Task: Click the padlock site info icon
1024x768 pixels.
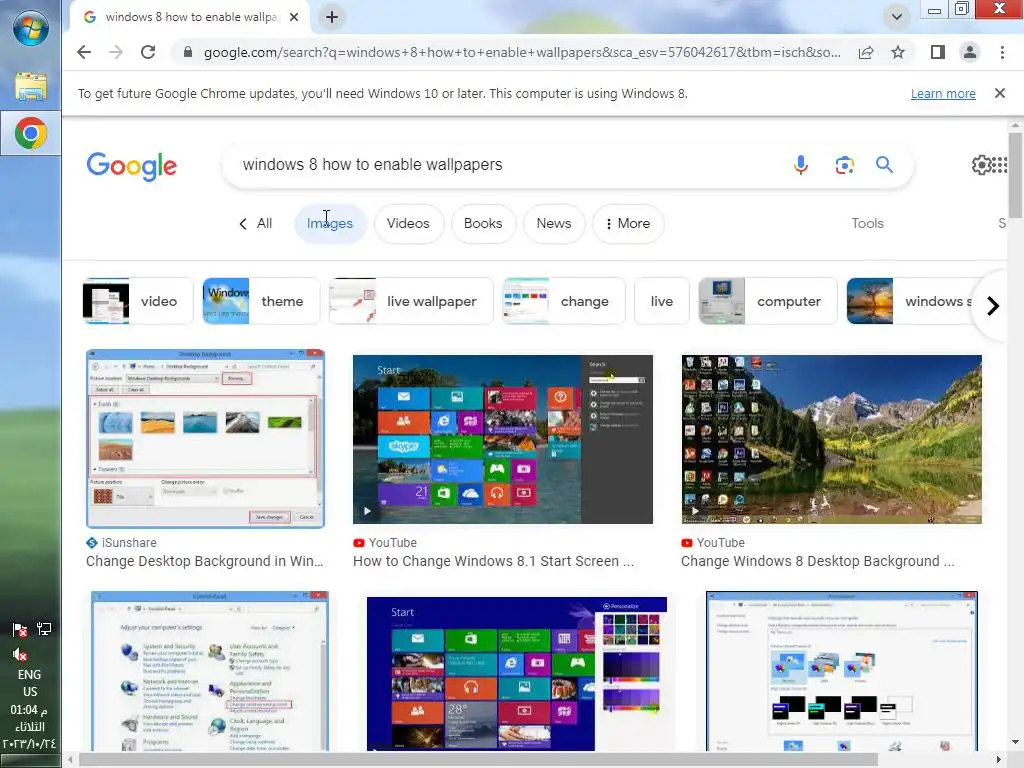Action: (x=188, y=52)
